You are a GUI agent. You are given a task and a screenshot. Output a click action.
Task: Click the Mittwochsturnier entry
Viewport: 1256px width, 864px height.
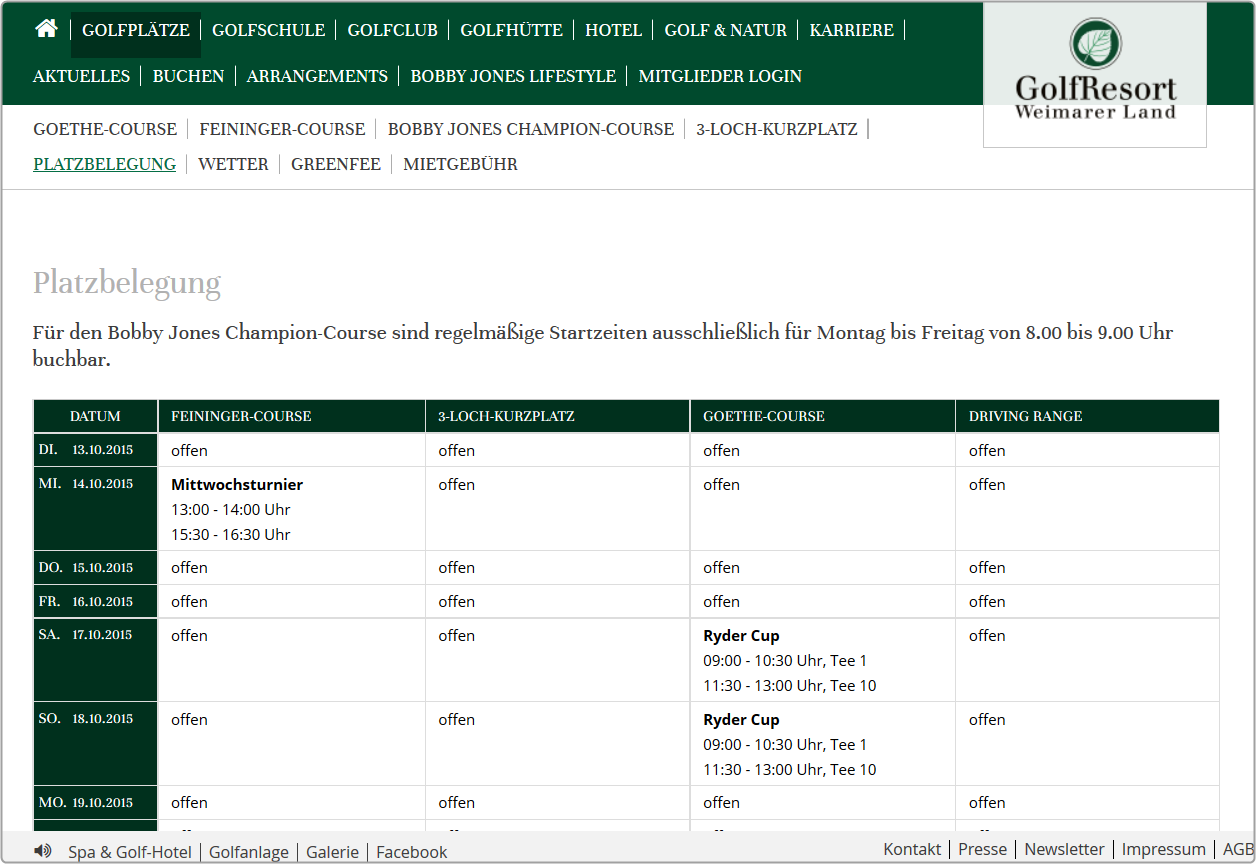(x=237, y=485)
